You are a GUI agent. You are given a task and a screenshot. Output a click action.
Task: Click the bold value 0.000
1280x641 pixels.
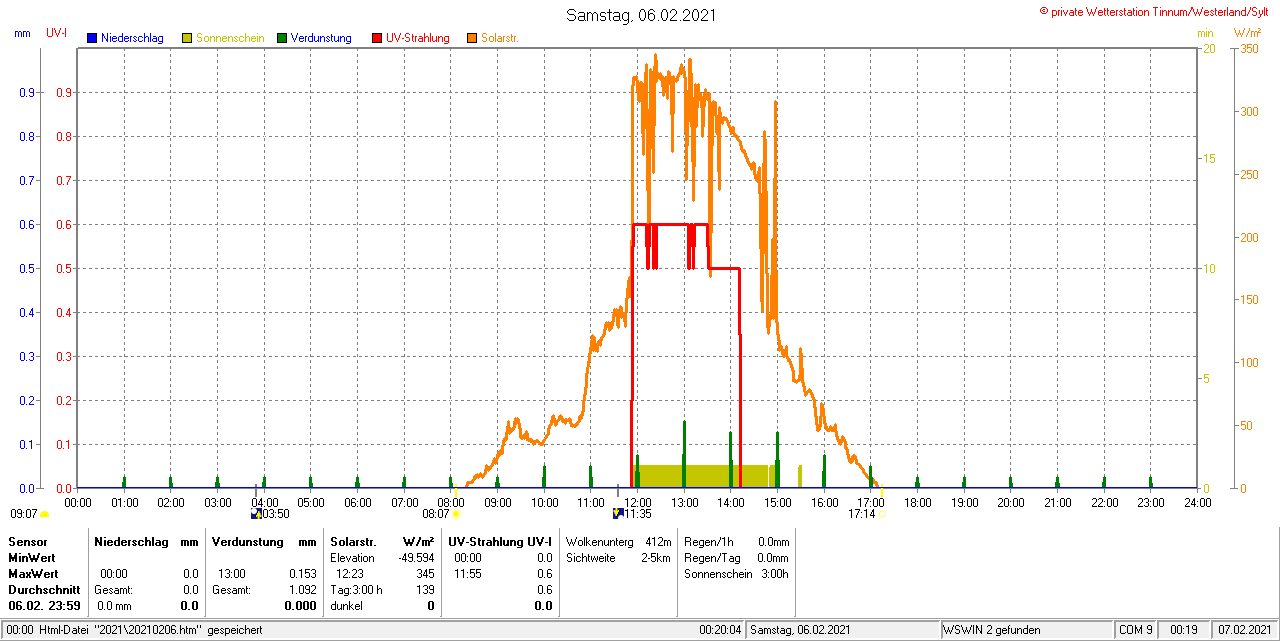pyautogui.click(x=300, y=606)
